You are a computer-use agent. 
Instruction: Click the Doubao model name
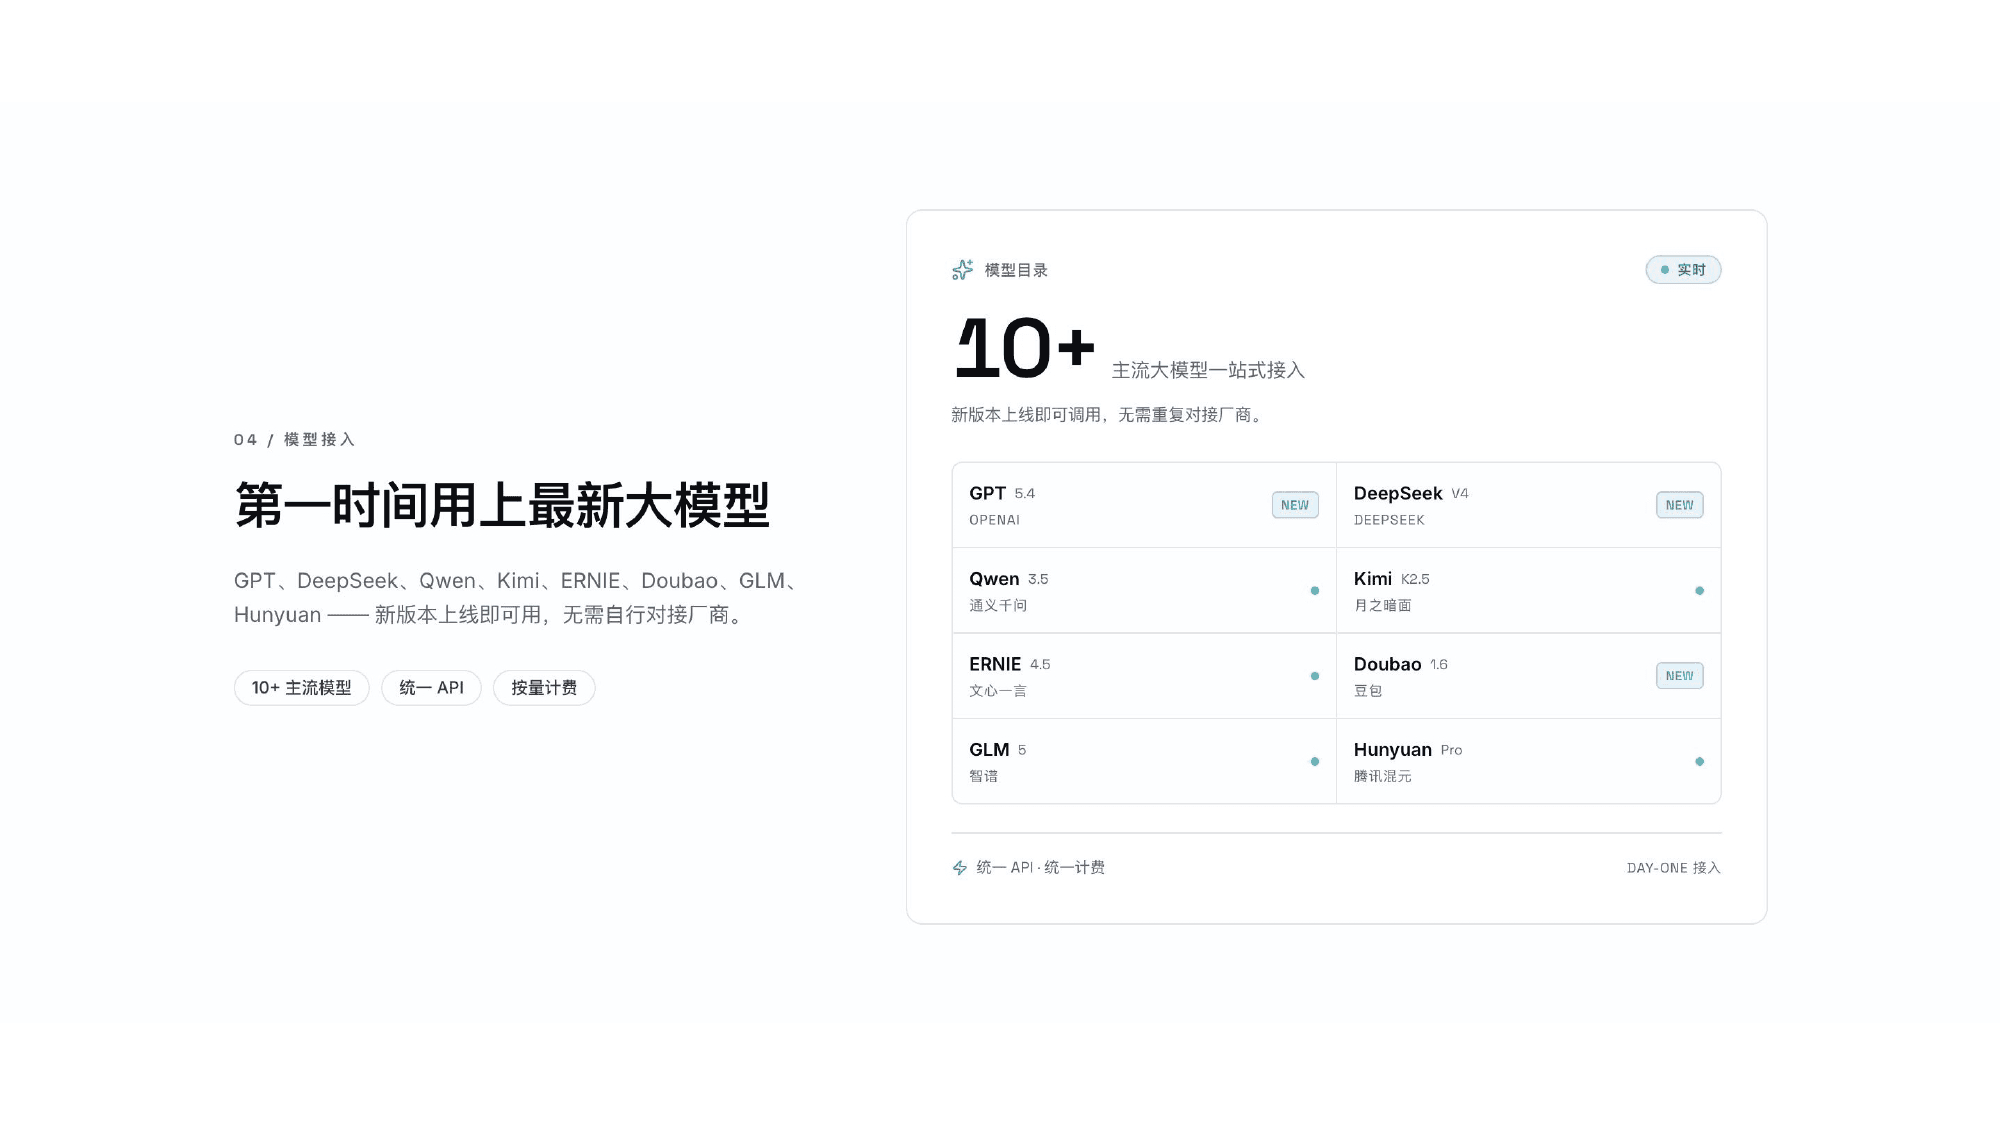1388,664
